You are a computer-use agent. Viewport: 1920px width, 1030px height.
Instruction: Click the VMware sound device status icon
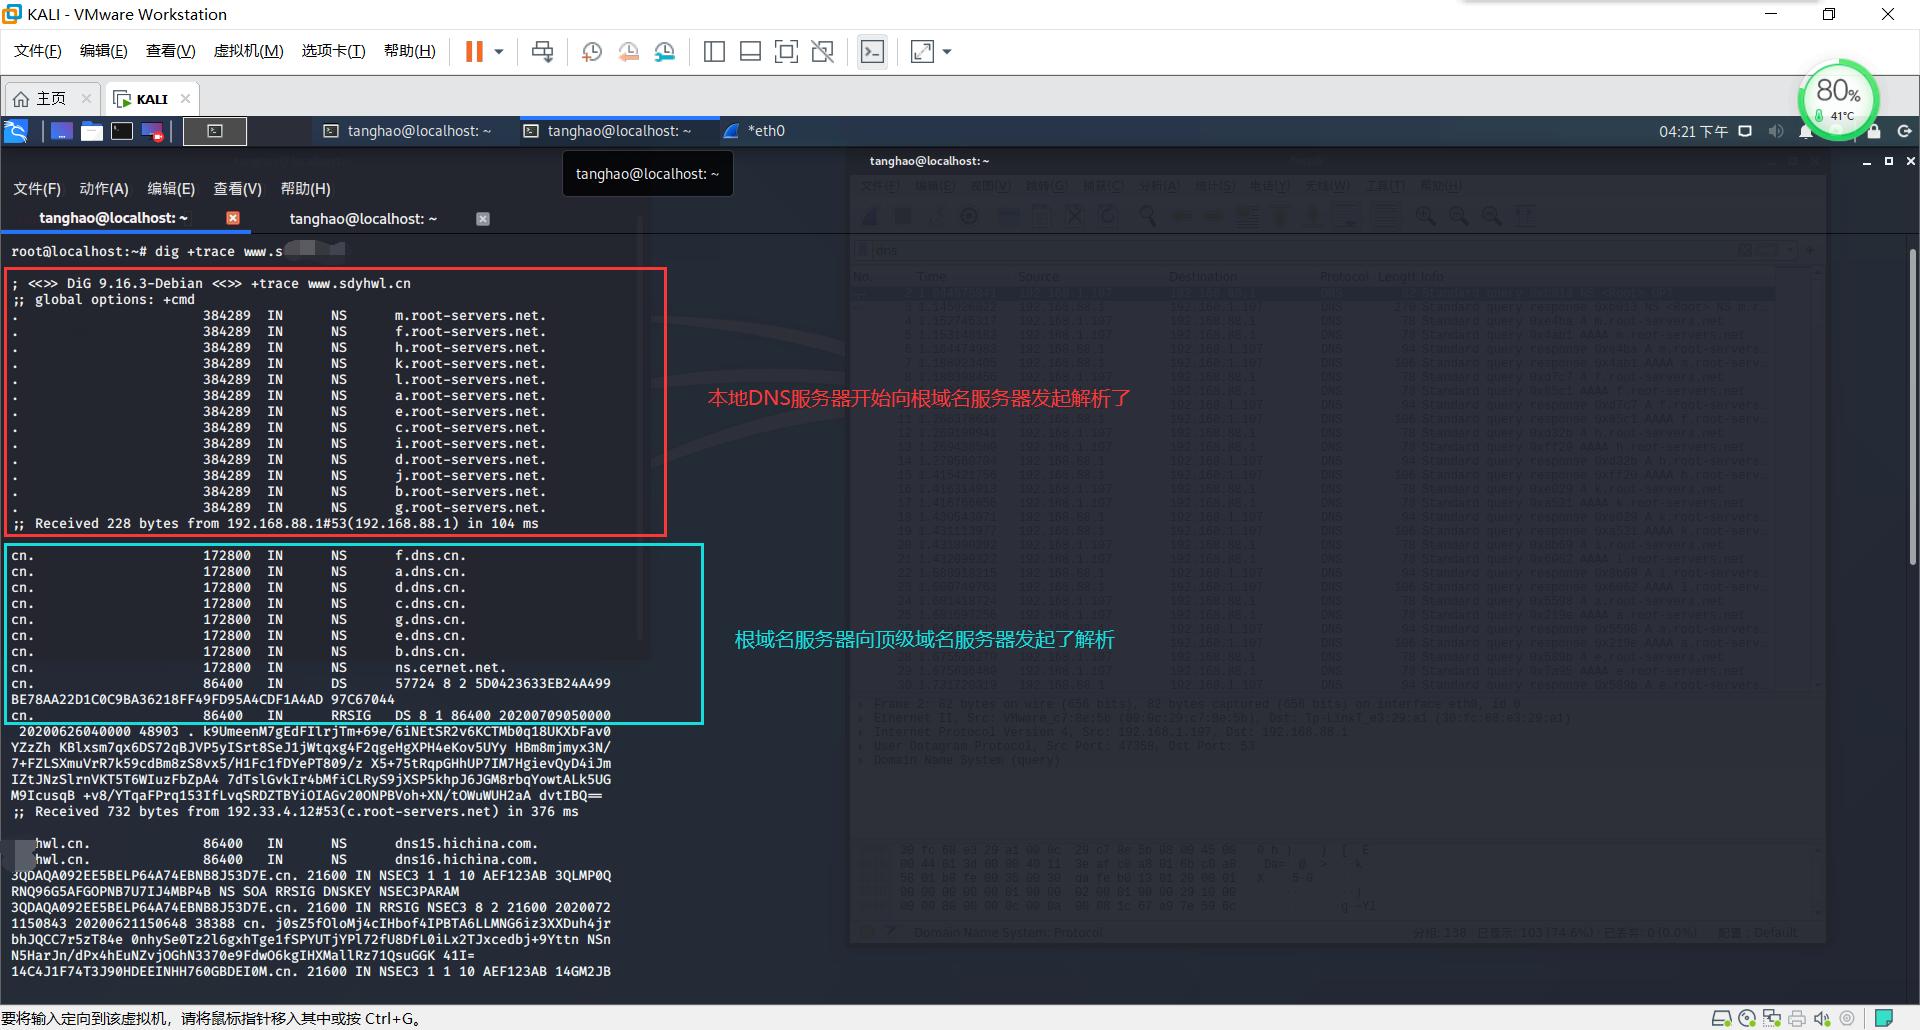tap(1821, 1019)
